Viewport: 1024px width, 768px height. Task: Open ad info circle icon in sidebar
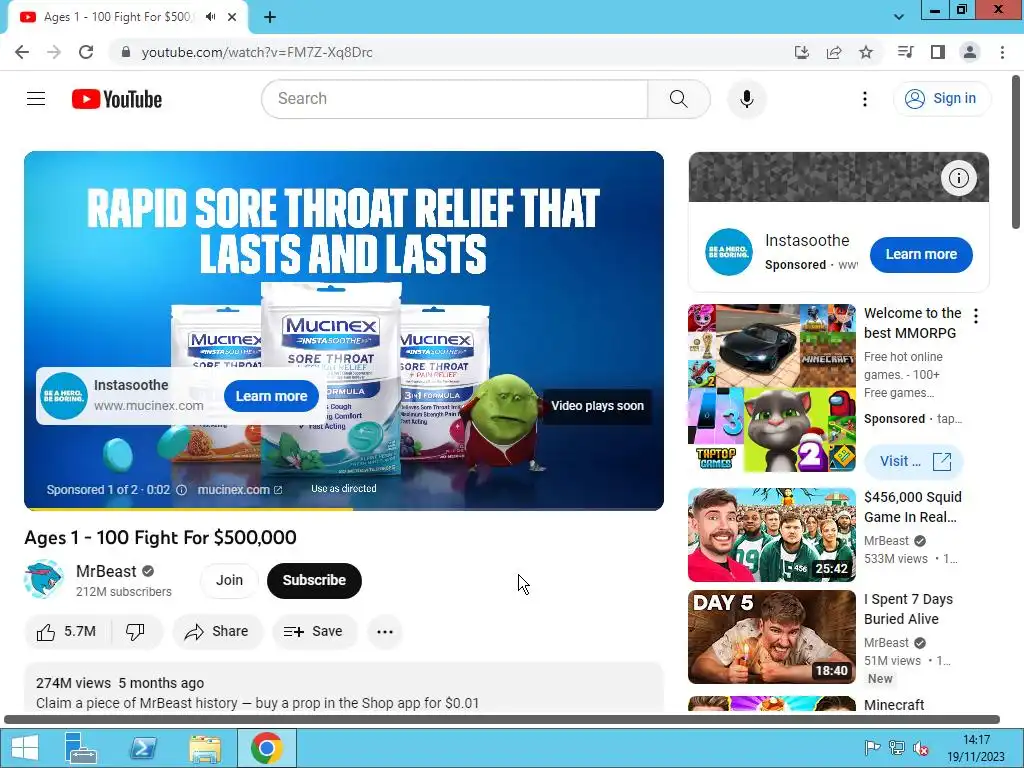[x=959, y=178]
